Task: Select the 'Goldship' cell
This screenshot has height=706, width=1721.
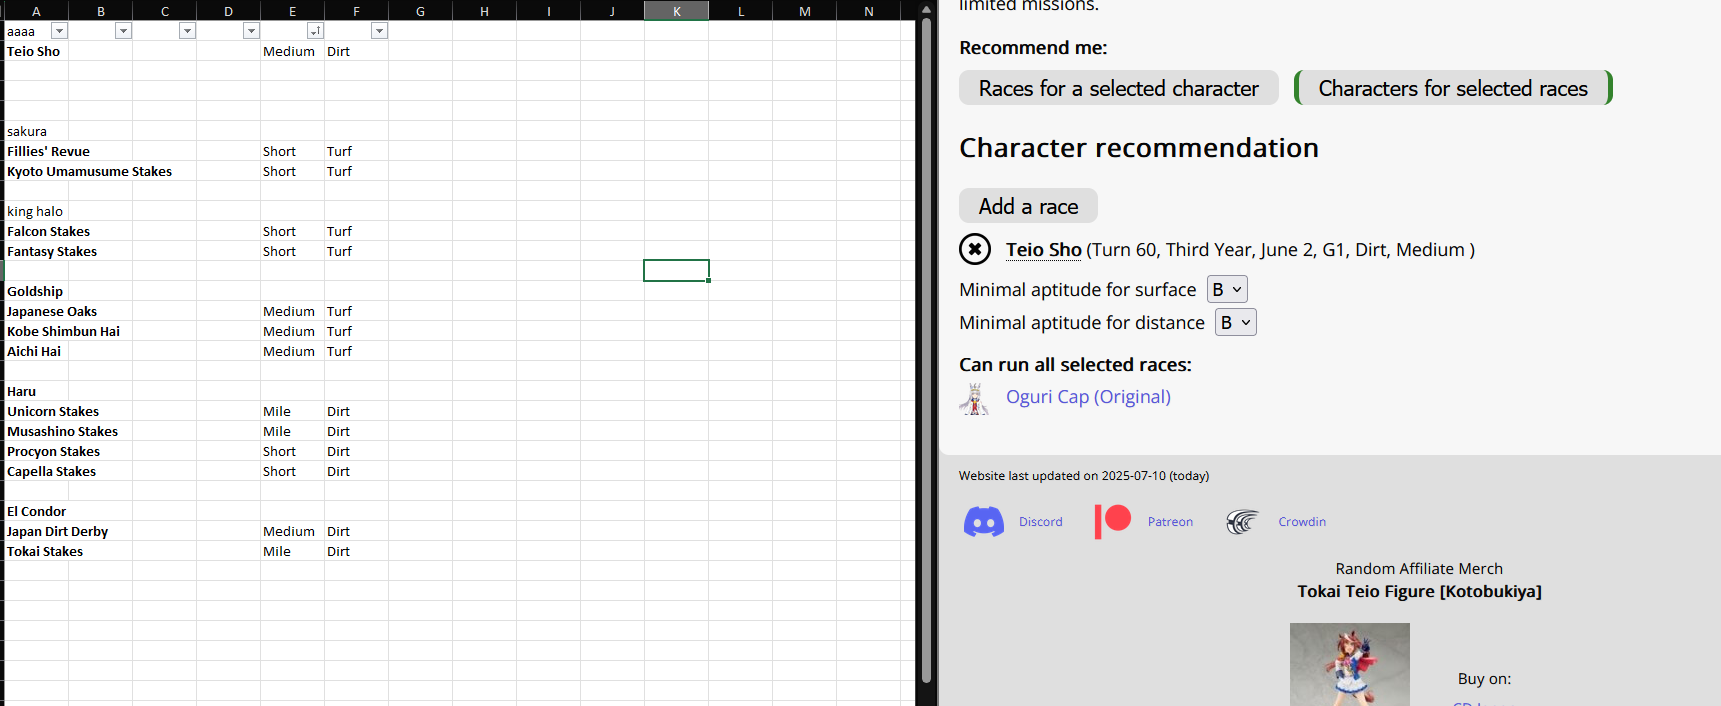Action: [37, 291]
